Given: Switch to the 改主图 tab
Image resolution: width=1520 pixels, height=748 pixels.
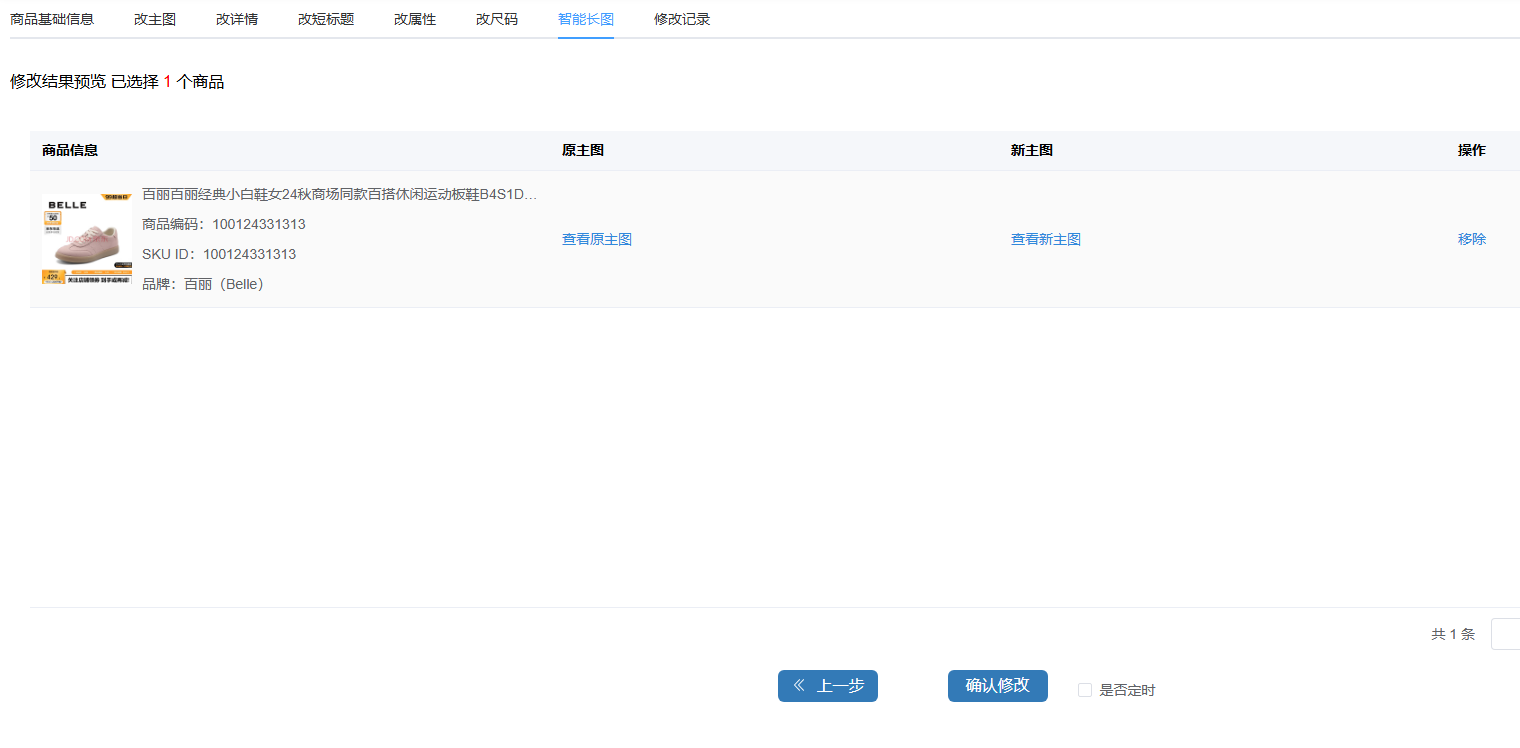Looking at the screenshot, I should [x=155, y=19].
